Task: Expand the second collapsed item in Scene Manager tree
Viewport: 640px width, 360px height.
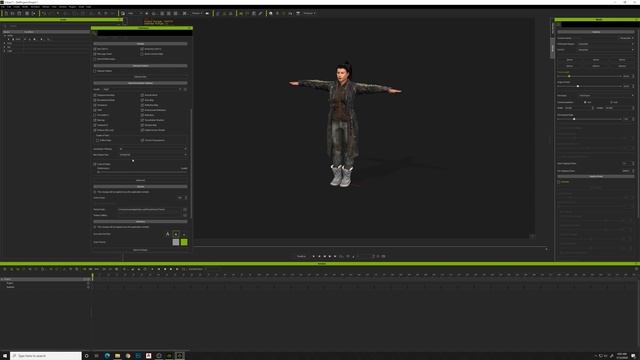Action: pos(5,47)
